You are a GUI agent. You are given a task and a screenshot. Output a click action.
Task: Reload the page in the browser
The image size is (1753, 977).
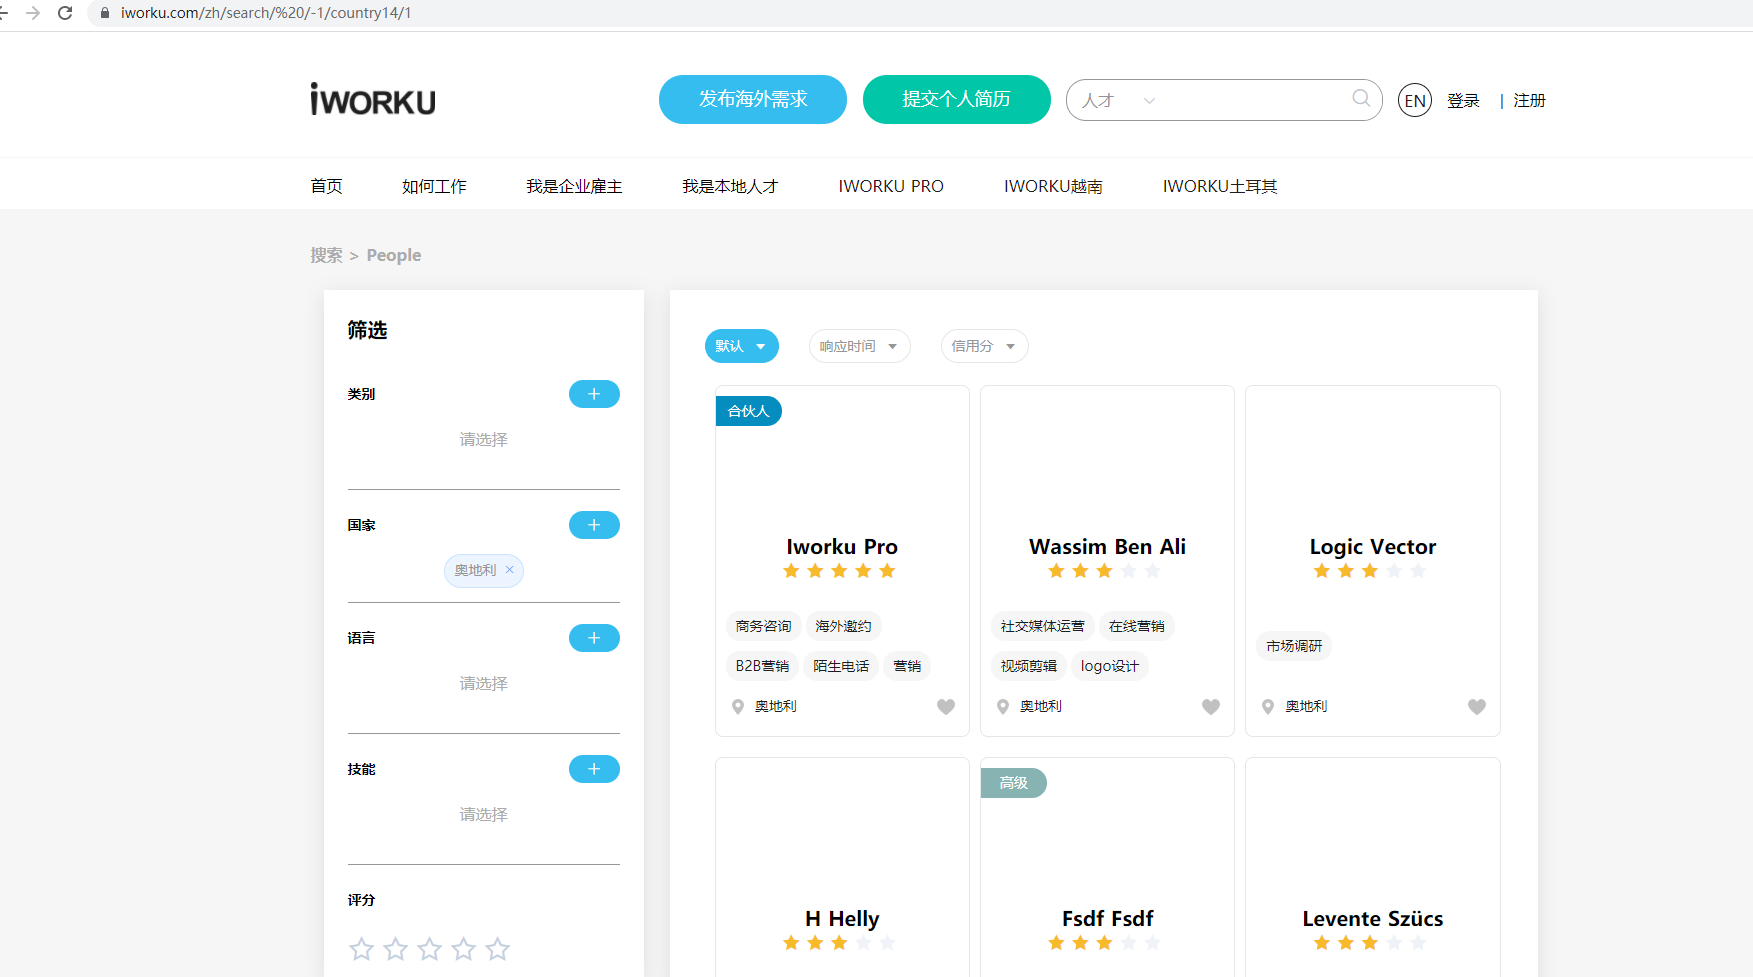(65, 13)
